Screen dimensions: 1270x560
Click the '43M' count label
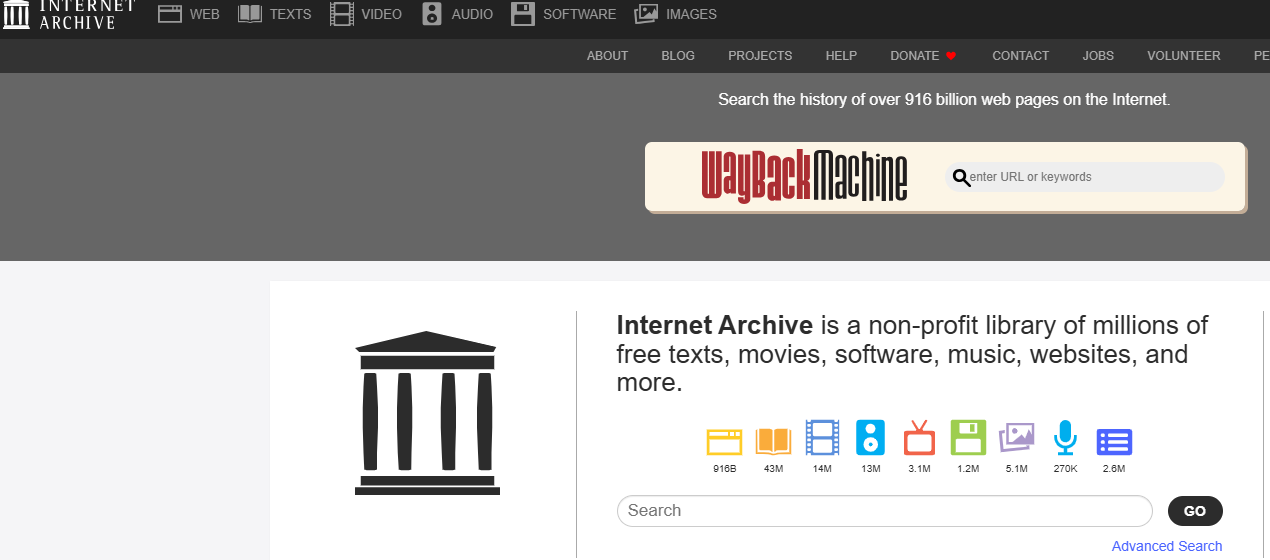tap(773, 469)
